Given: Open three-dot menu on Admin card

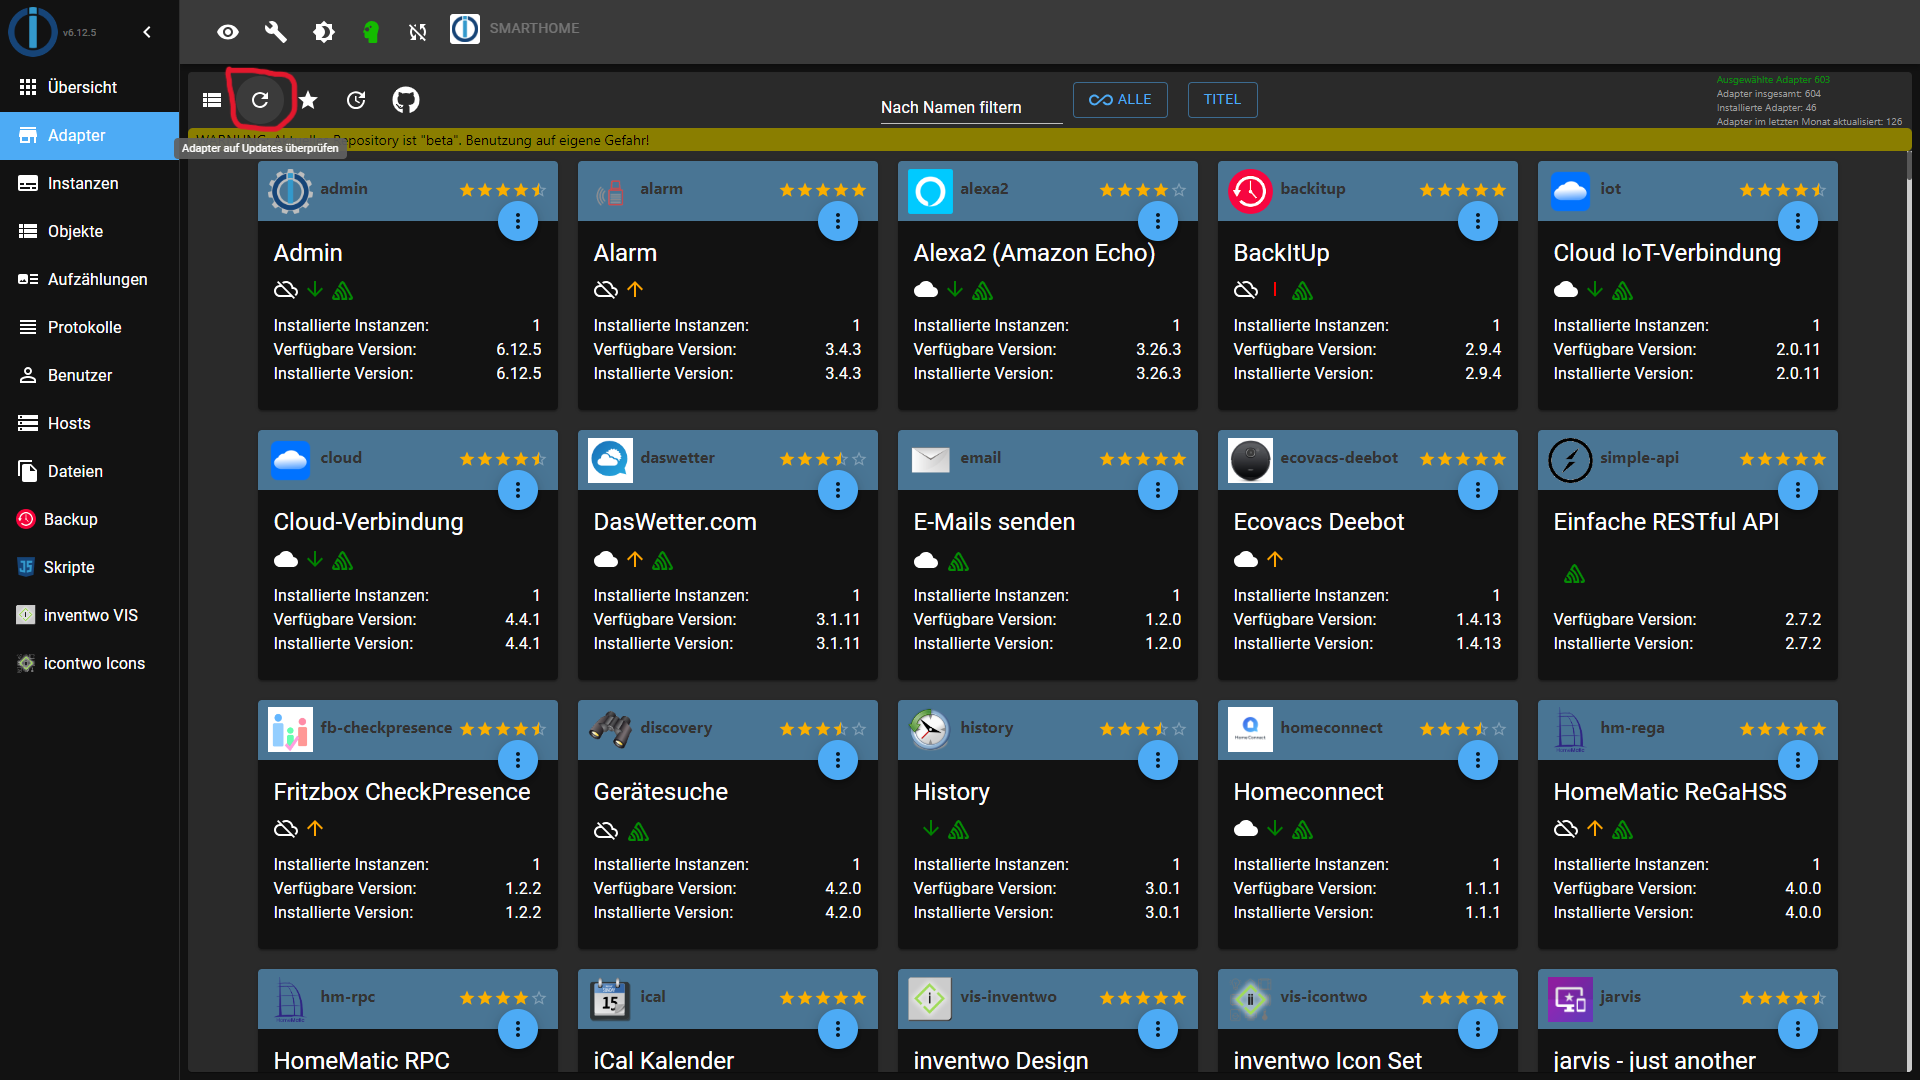Looking at the screenshot, I should 518,221.
